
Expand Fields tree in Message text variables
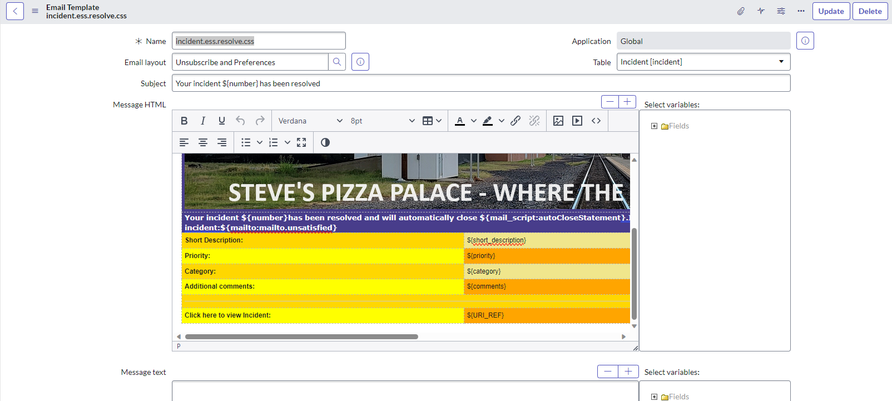[x=654, y=397]
